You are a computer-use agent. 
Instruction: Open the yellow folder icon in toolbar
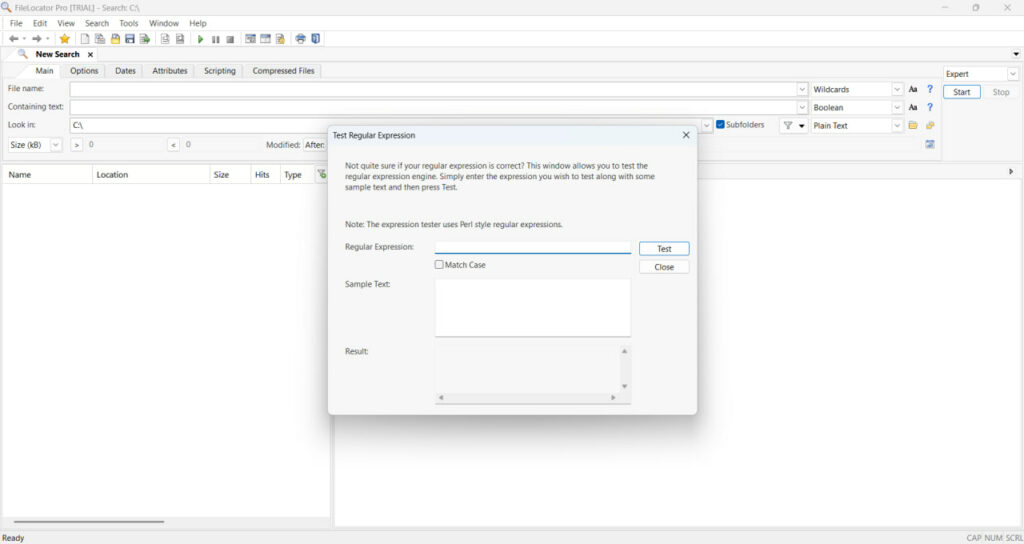(115, 39)
